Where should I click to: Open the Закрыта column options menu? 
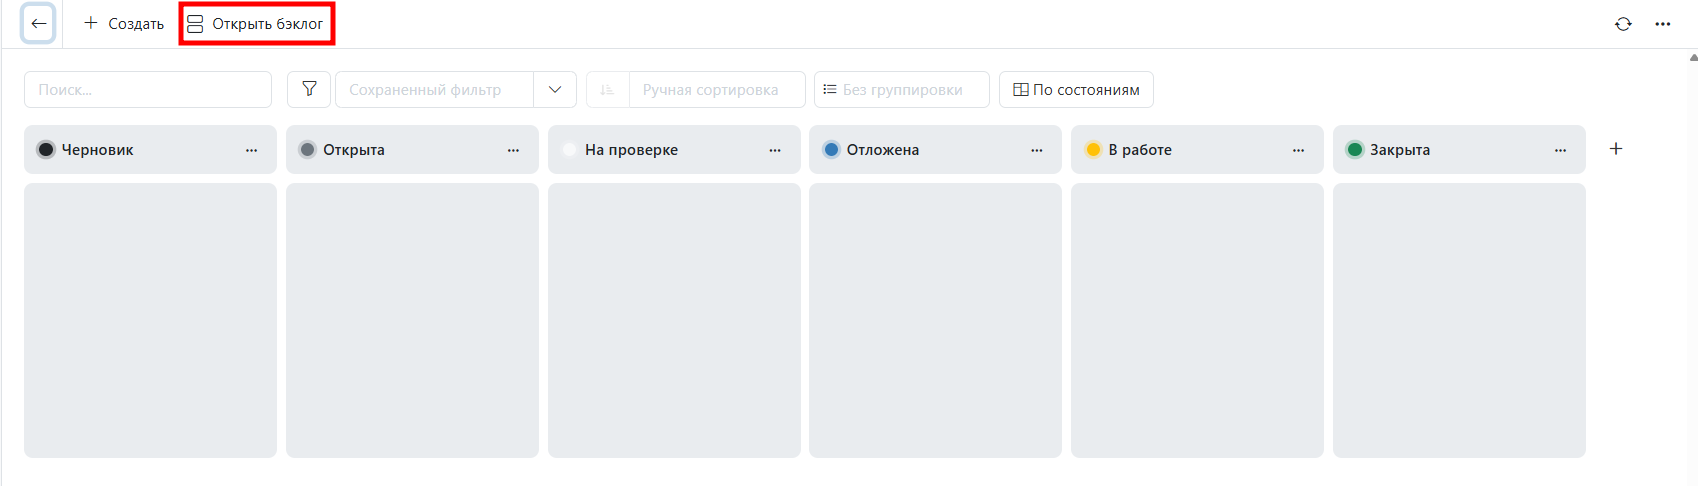click(x=1561, y=150)
